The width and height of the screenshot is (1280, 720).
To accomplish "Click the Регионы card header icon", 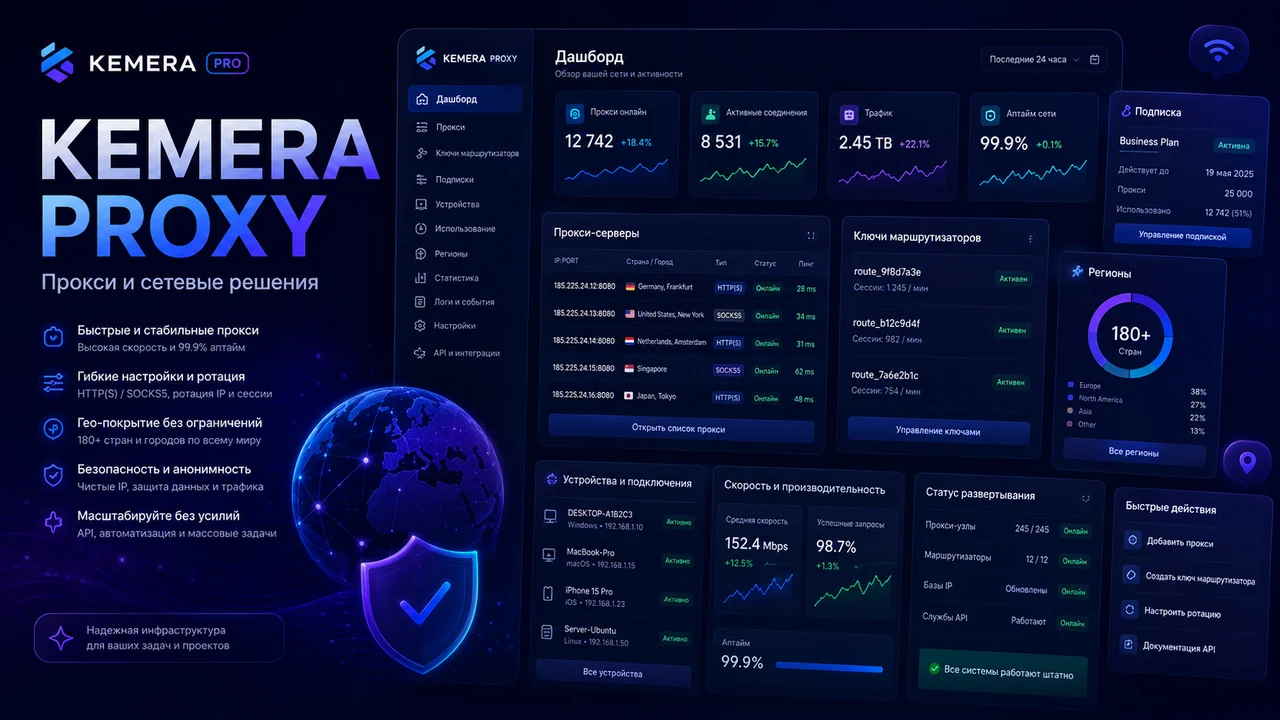I will click(1077, 271).
